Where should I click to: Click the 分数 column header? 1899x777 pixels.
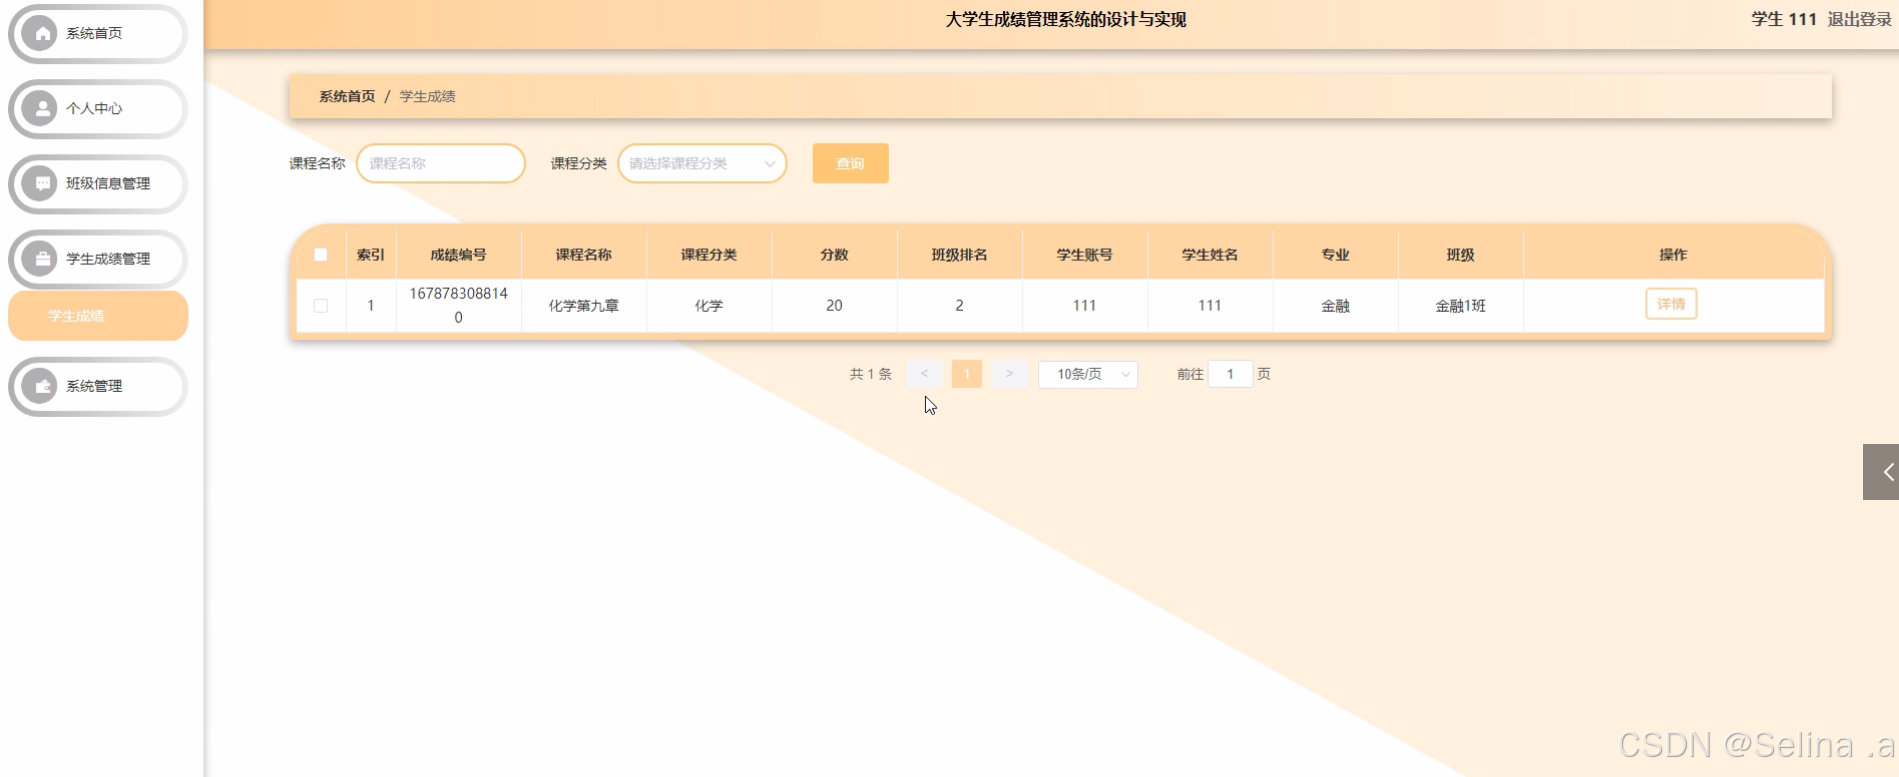[834, 255]
